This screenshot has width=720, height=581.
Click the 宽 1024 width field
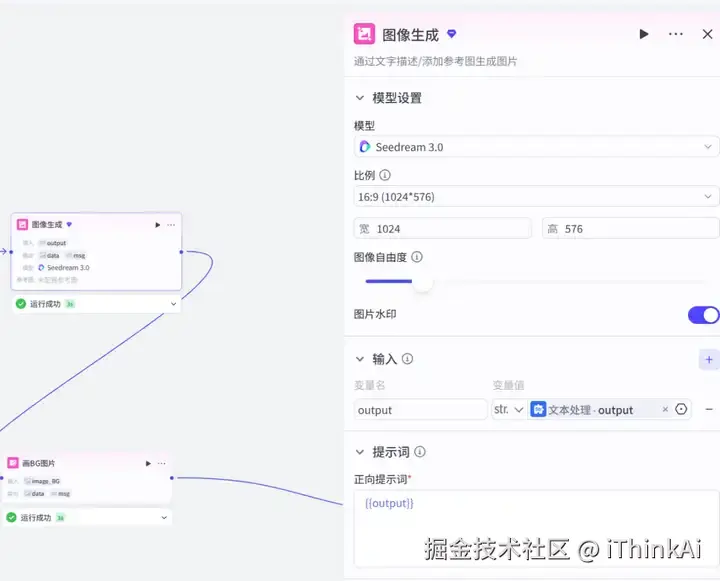point(443,229)
